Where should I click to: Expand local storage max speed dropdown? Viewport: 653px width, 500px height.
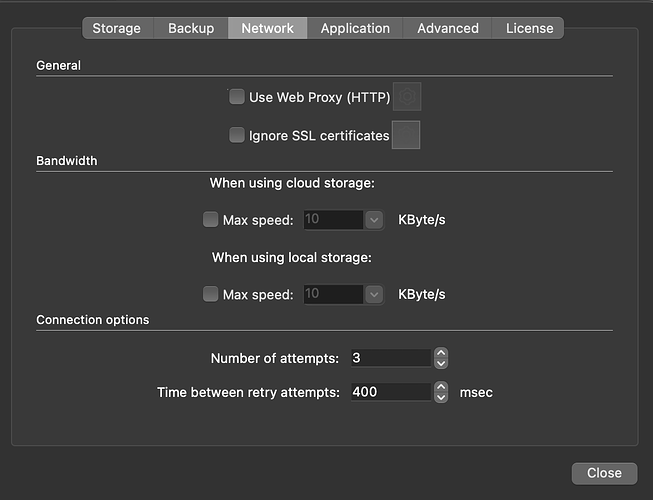(x=374, y=294)
